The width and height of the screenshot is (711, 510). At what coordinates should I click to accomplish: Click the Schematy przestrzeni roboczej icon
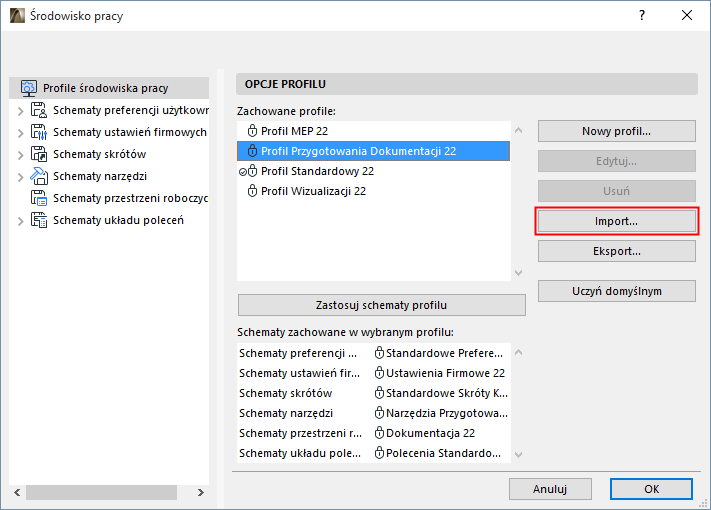[x=39, y=198]
